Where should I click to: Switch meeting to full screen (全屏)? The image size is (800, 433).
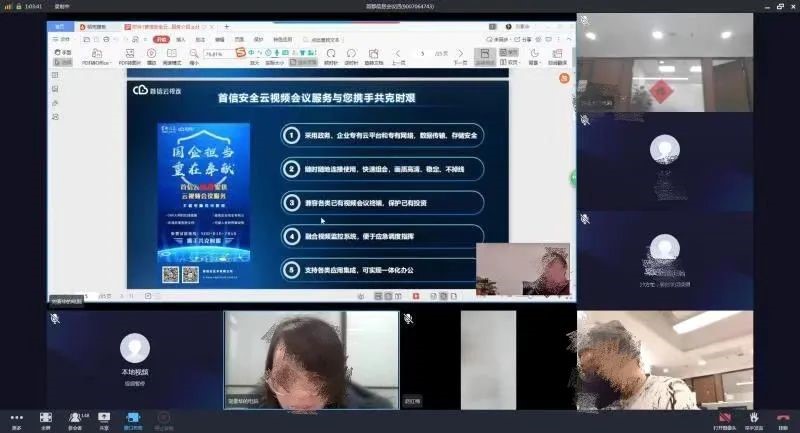point(46,421)
